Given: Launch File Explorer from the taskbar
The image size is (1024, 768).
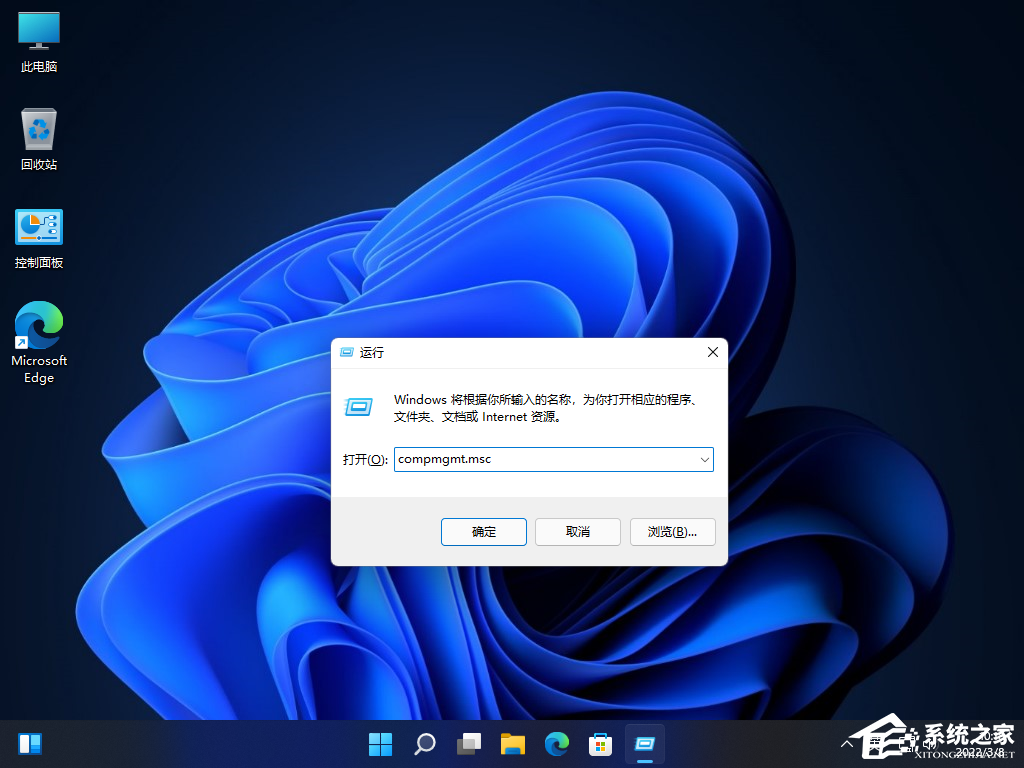Looking at the screenshot, I should (x=512, y=744).
